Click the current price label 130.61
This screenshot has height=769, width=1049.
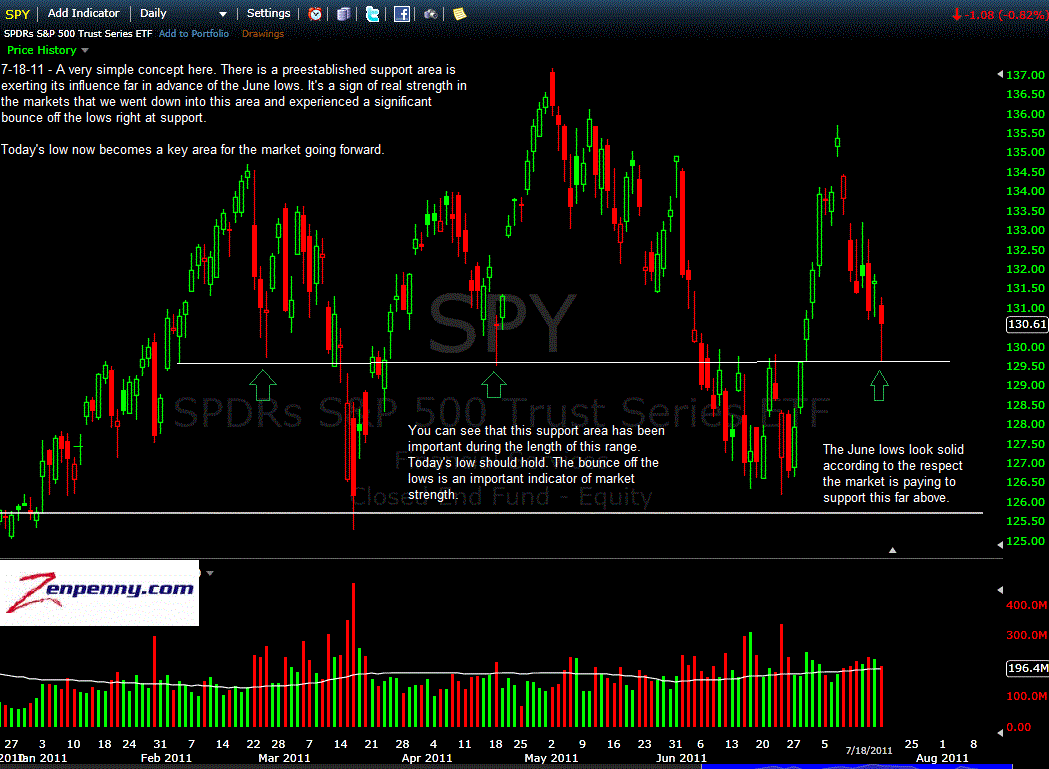1027,325
